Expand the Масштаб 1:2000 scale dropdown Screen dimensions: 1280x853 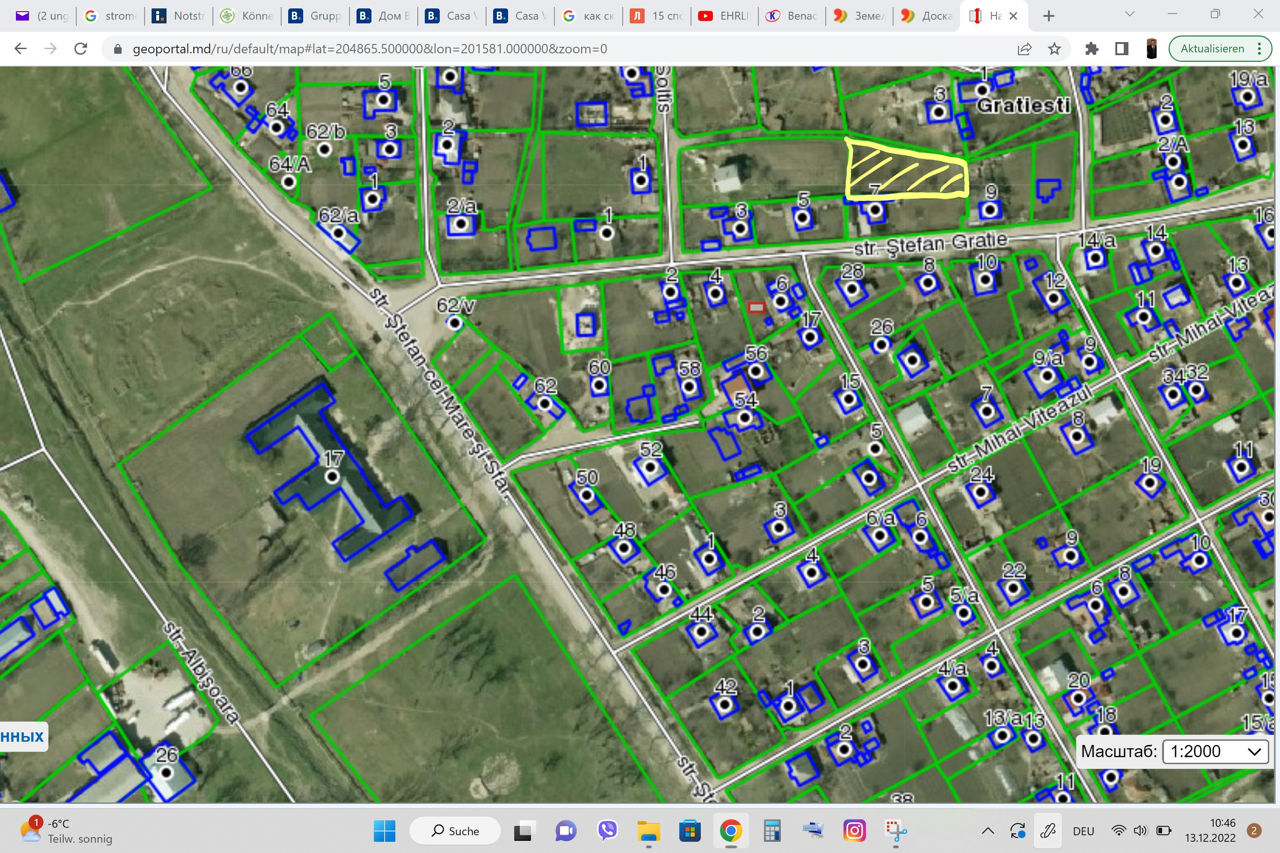click(x=1215, y=751)
